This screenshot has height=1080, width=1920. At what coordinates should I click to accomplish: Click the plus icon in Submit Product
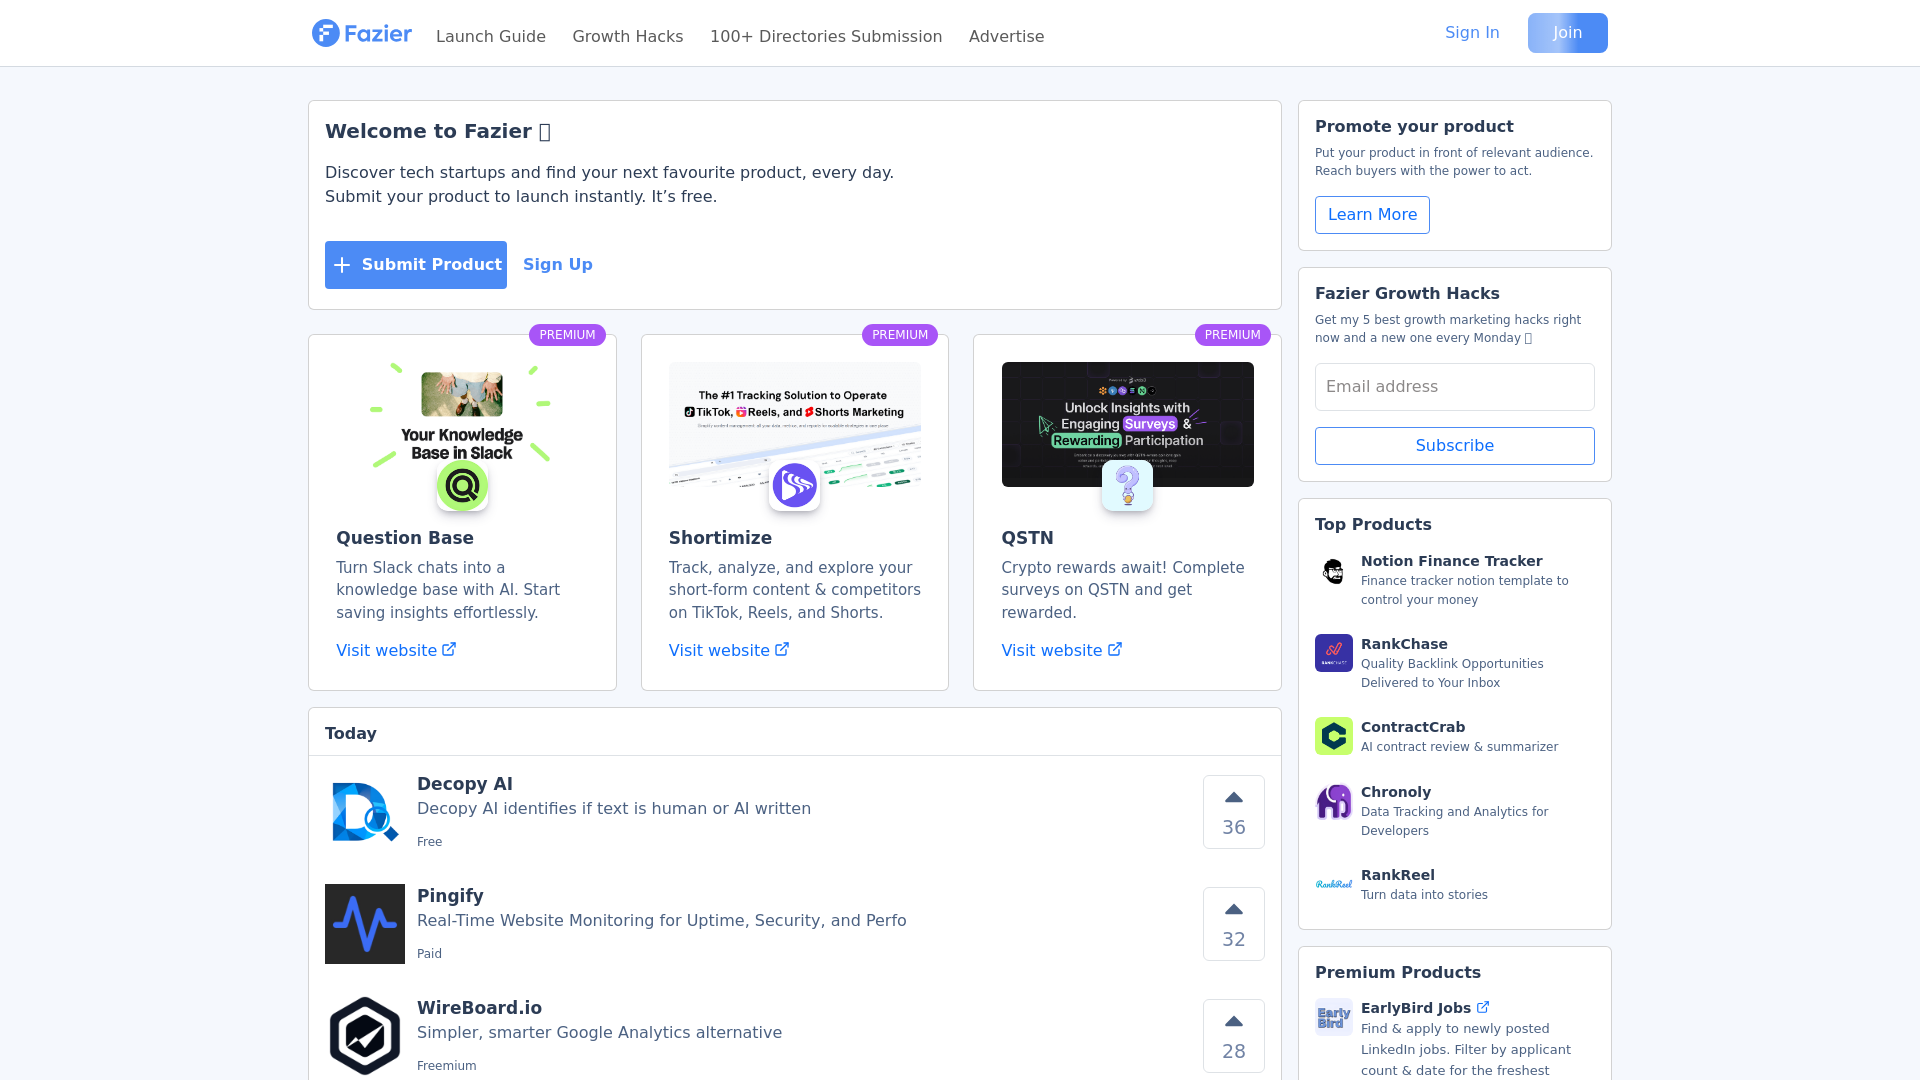click(x=342, y=265)
